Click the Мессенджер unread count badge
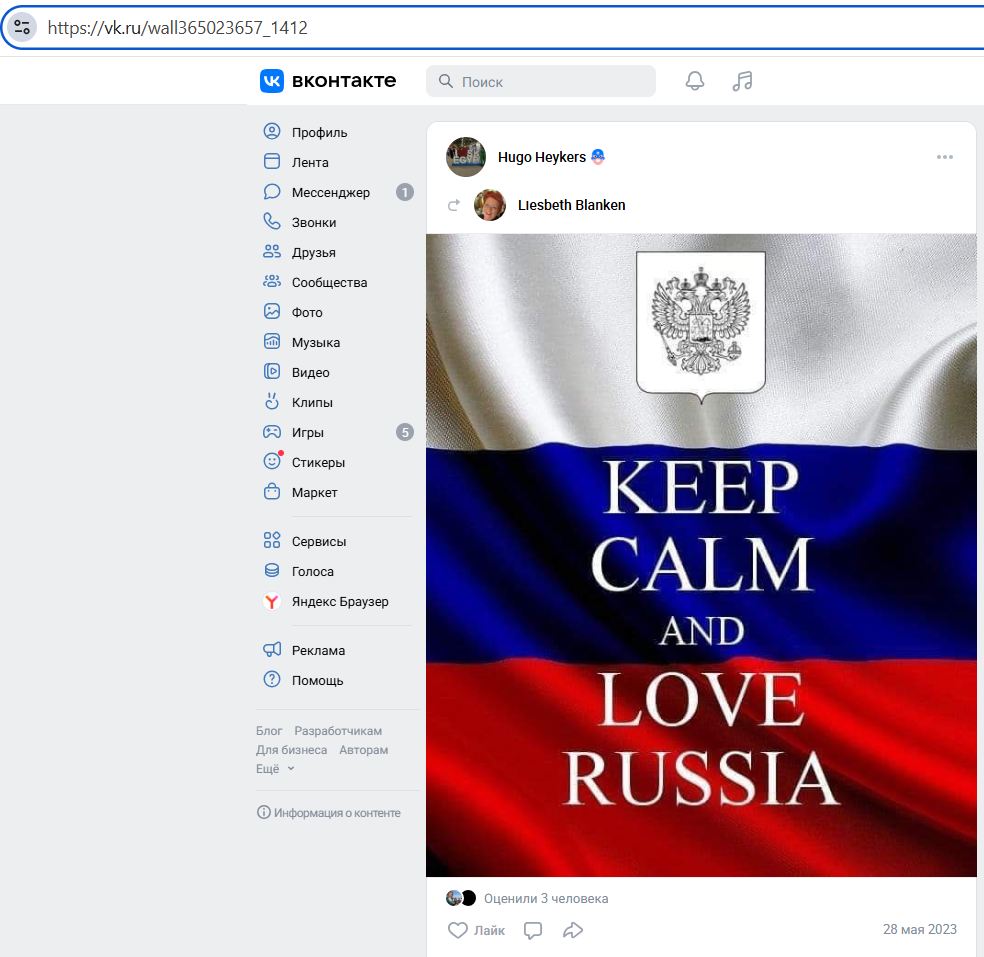984x957 pixels. (x=405, y=192)
